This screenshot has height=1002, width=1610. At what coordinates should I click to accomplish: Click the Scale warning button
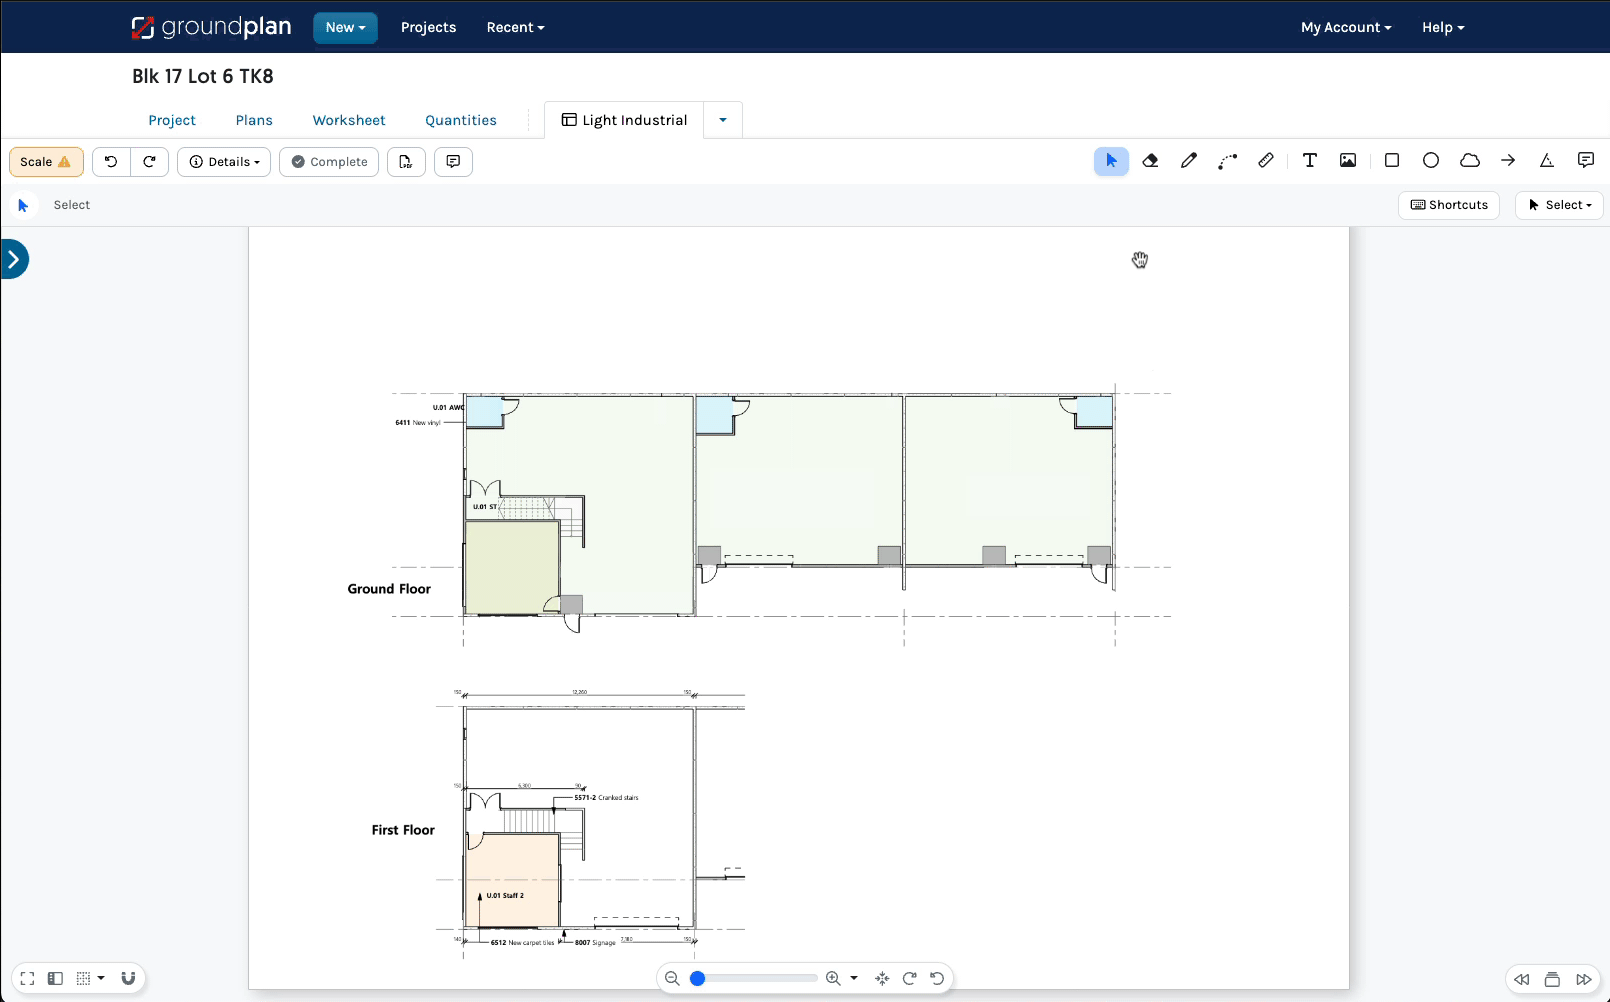pos(46,162)
